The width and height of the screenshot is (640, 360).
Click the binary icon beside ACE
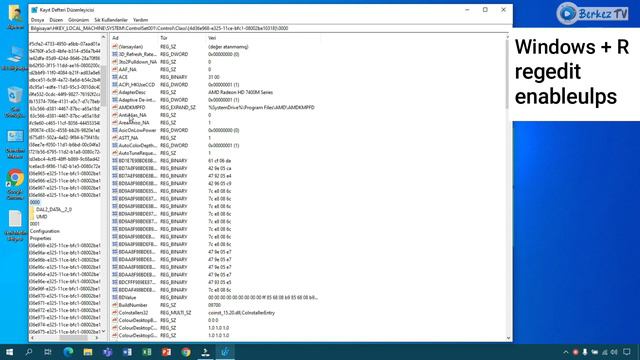115,77
